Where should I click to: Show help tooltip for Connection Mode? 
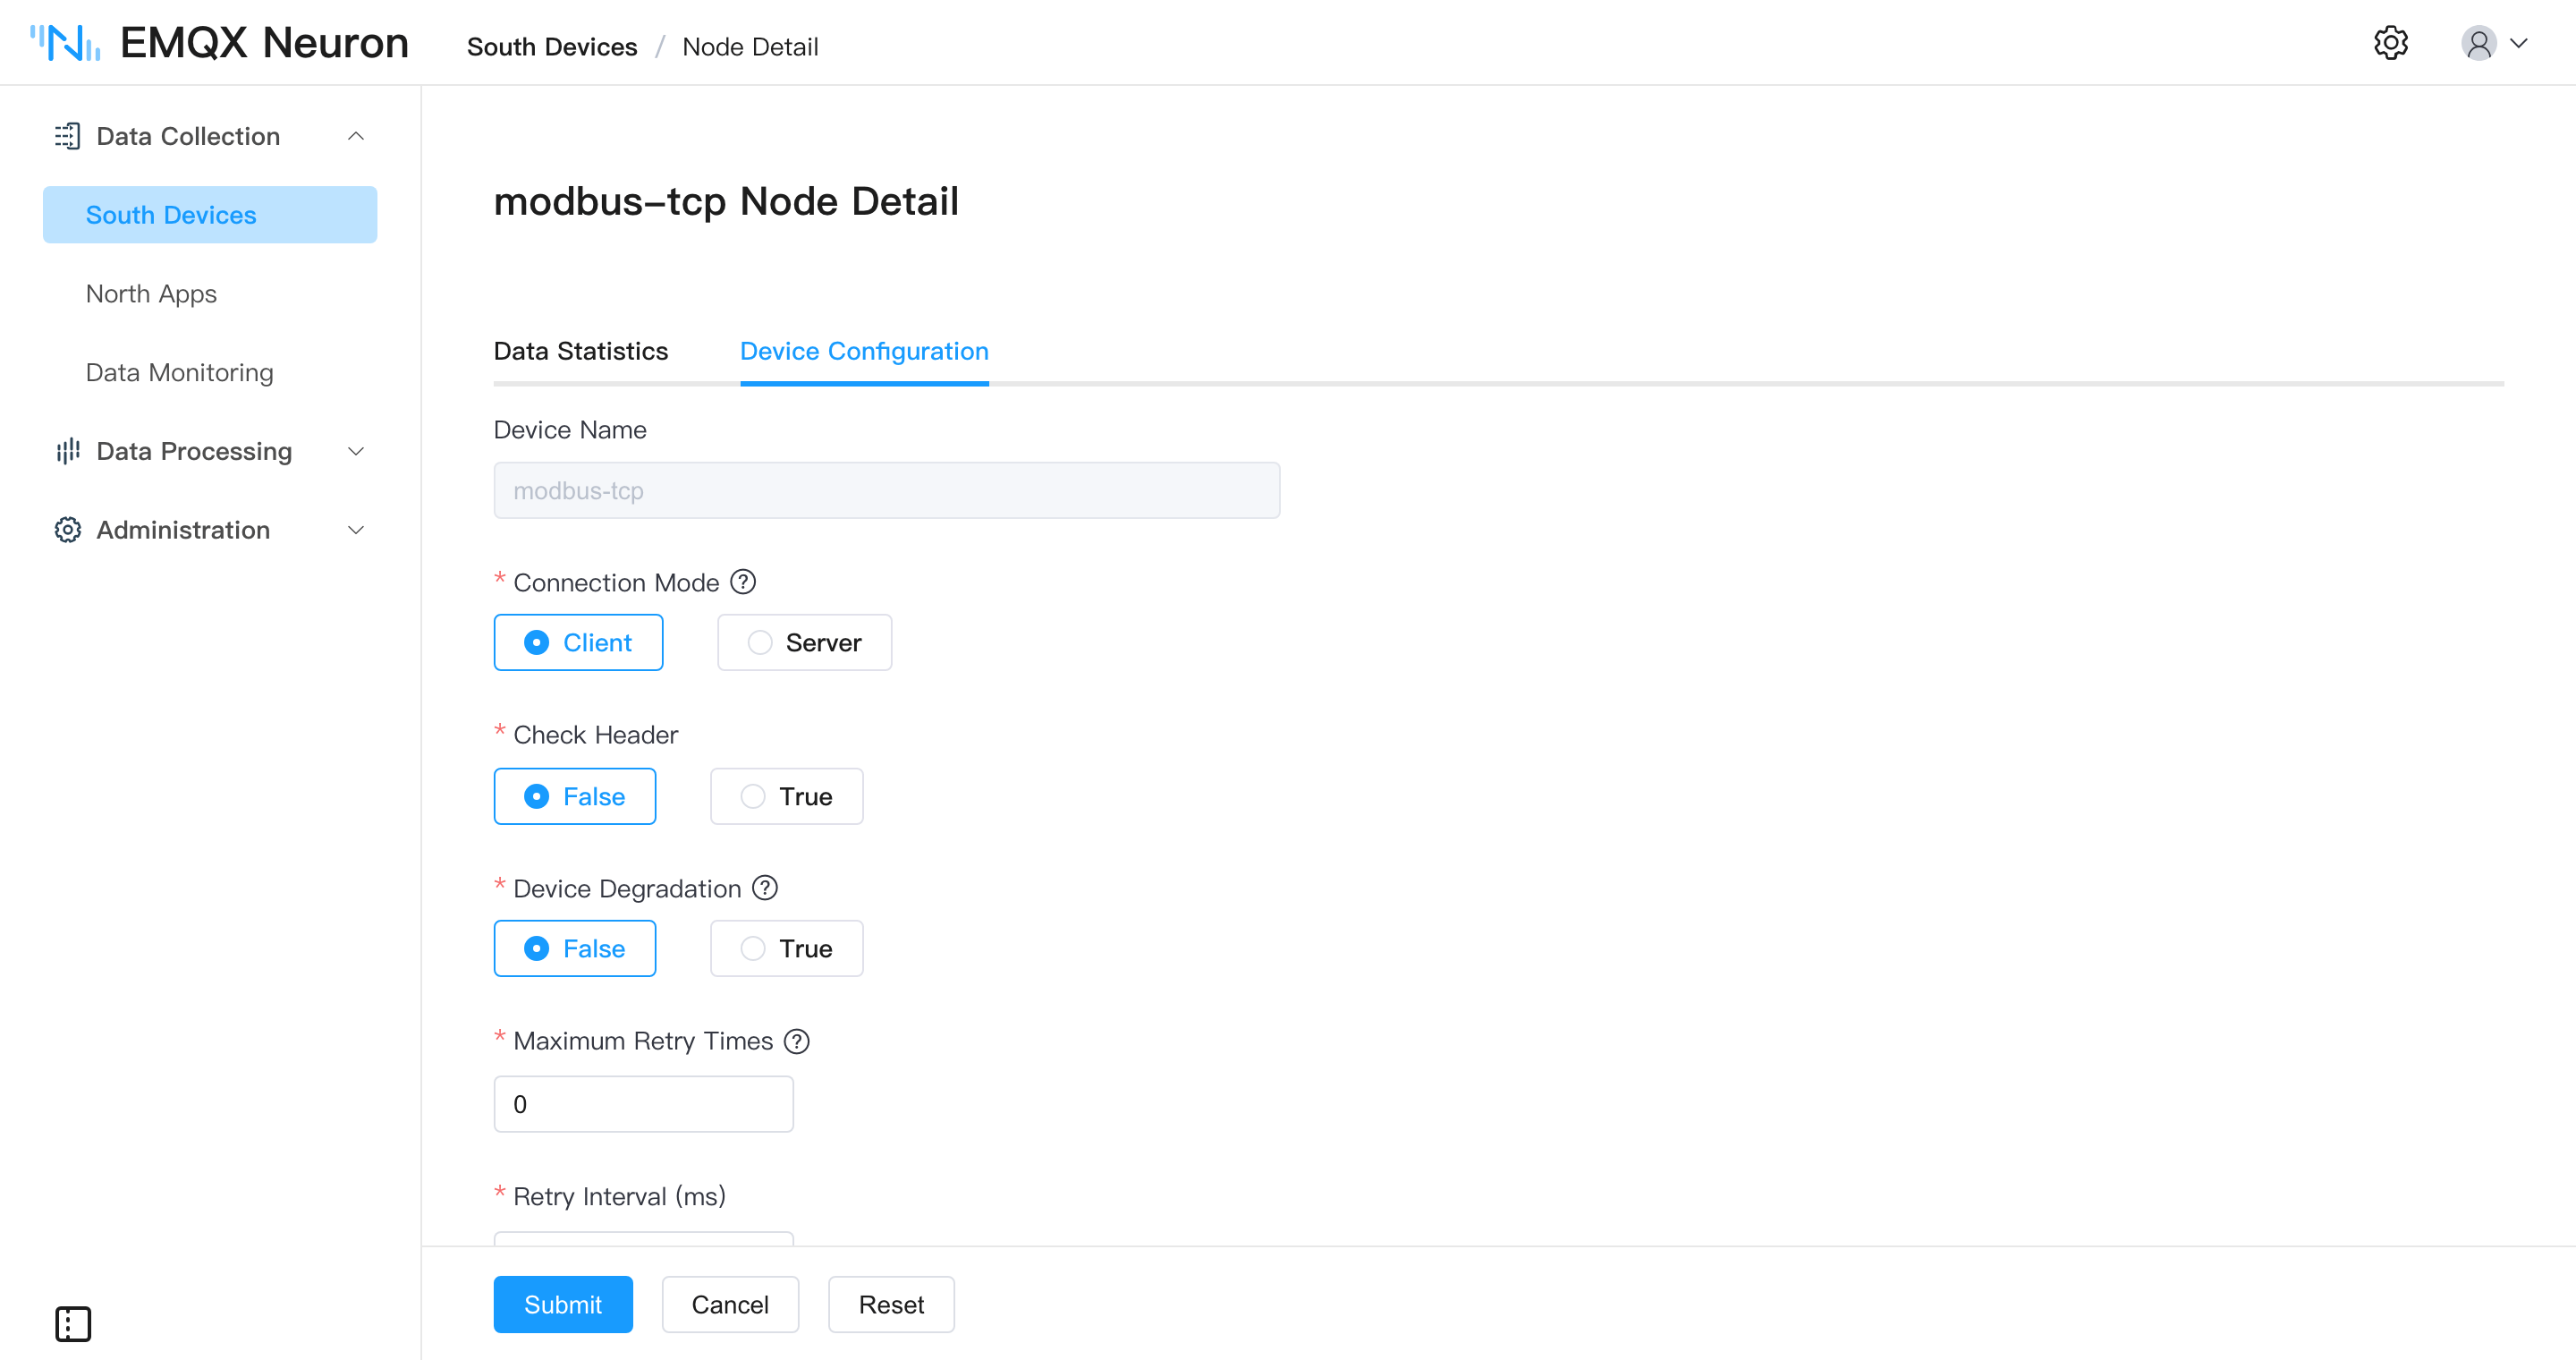point(743,582)
